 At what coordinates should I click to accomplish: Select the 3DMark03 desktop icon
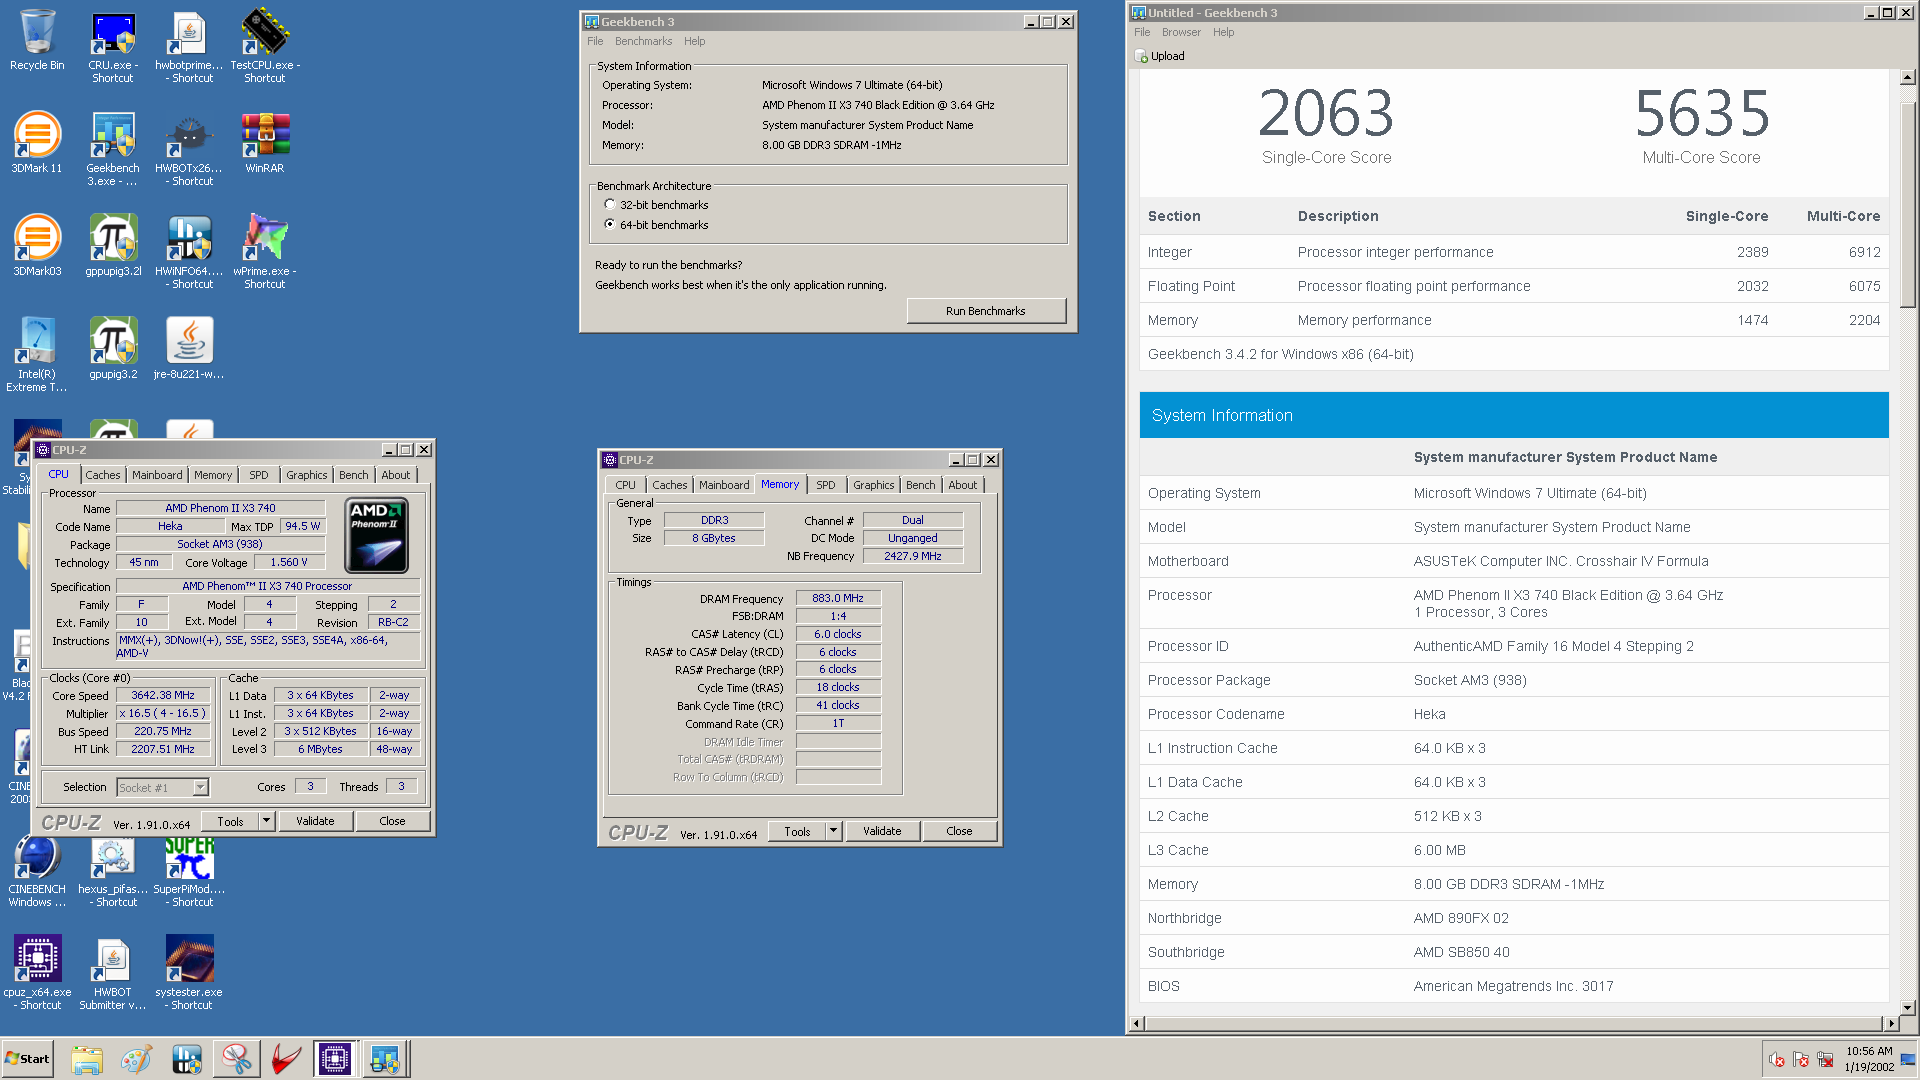click(x=37, y=246)
